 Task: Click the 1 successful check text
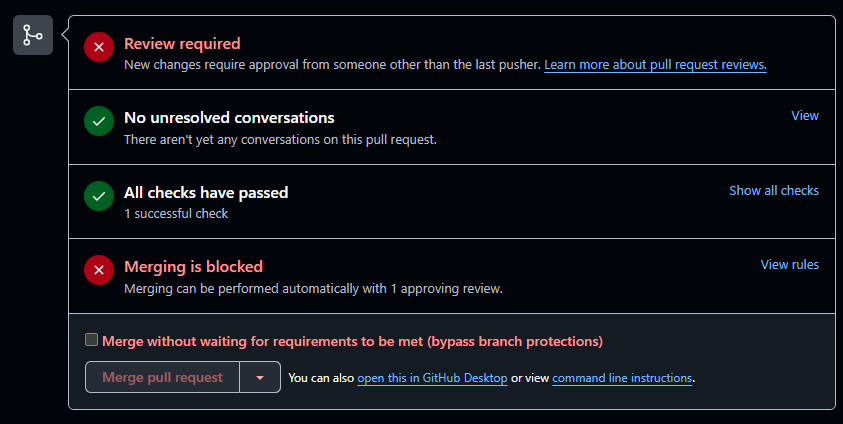pyautogui.click(x=176, y=214)
